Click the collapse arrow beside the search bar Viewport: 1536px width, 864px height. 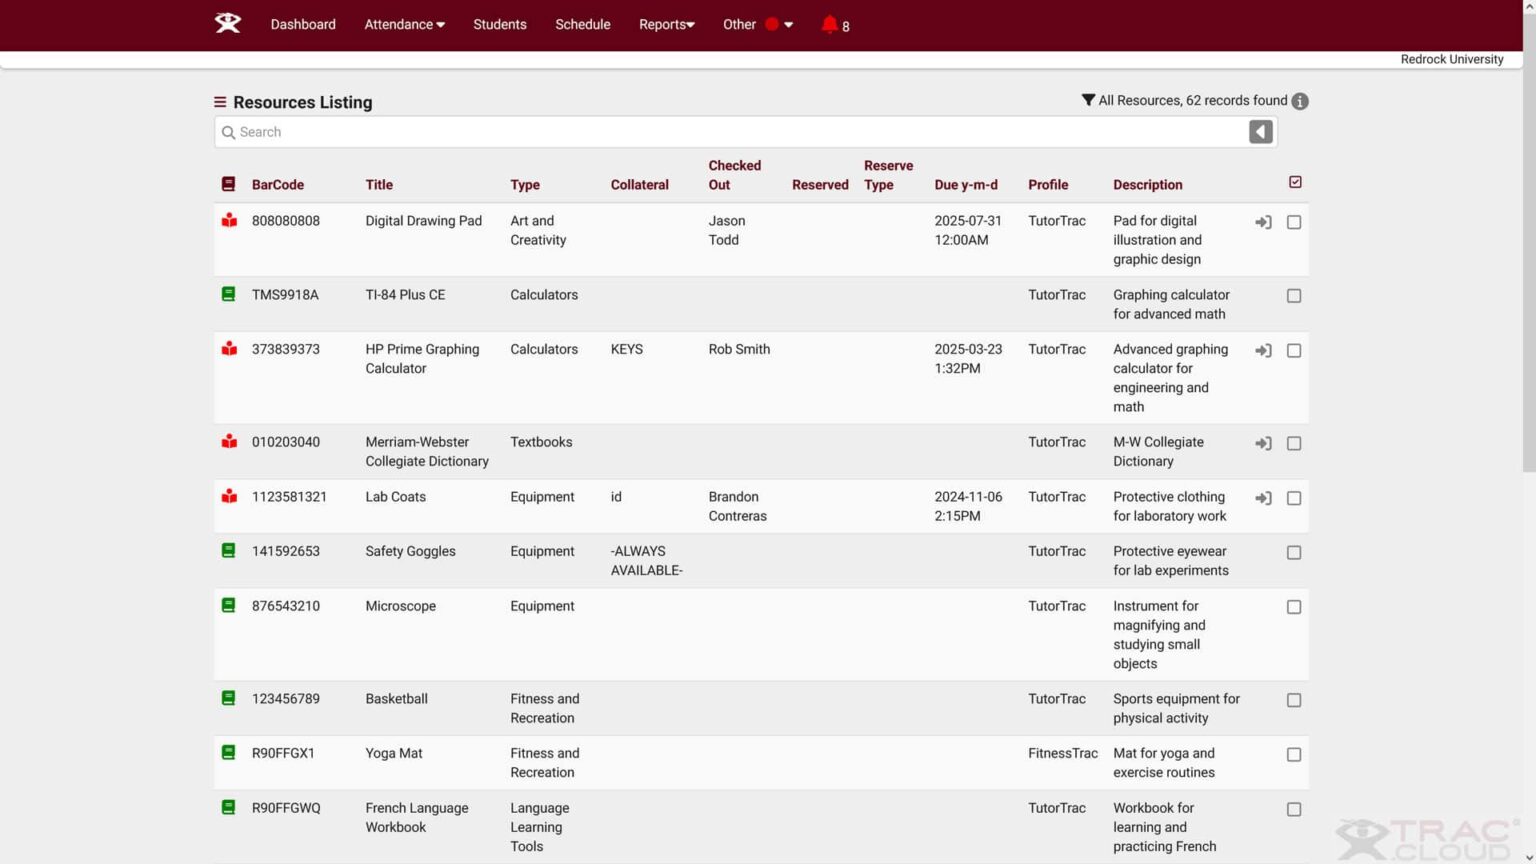(x=1260, y=132)
